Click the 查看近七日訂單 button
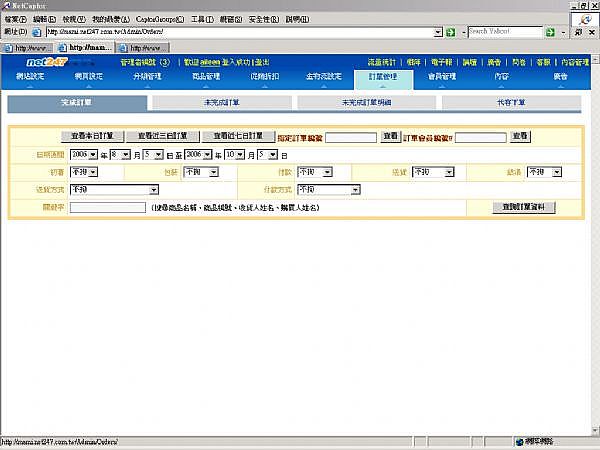Image resolution: width=600 pixels, height=450 pixels. point(237,136)
